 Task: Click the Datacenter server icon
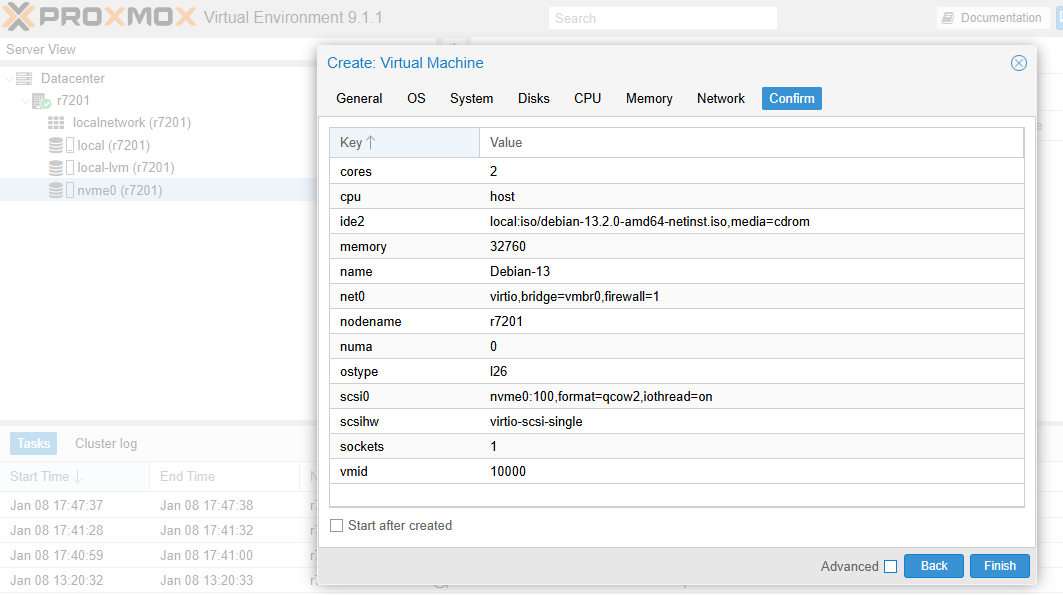click(x=24, y=79)
